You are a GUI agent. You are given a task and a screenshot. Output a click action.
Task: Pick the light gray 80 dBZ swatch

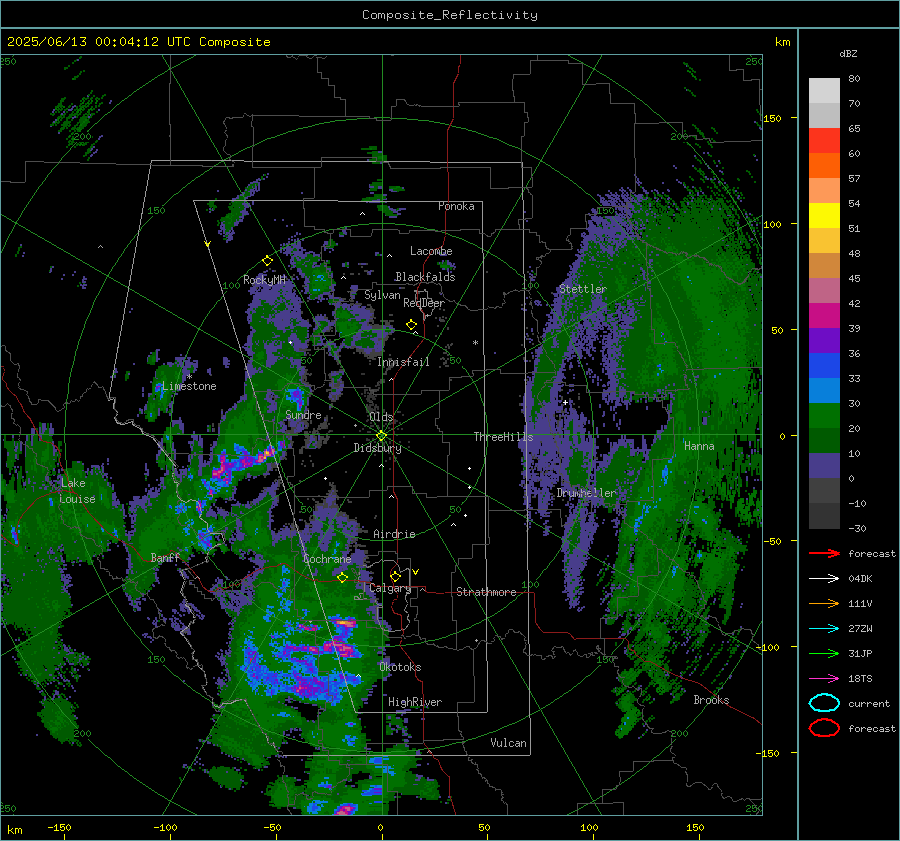824,91
